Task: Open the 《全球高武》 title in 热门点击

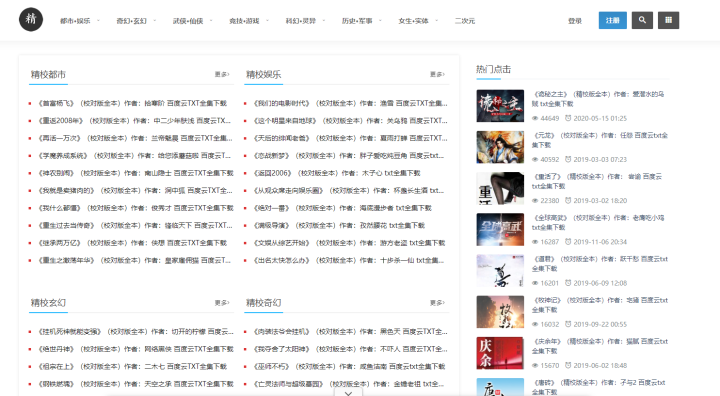Action: (598, 222)
